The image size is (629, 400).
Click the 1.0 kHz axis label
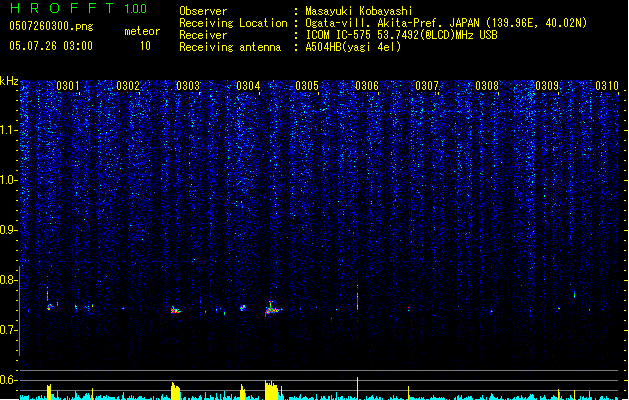pos(9,180)
